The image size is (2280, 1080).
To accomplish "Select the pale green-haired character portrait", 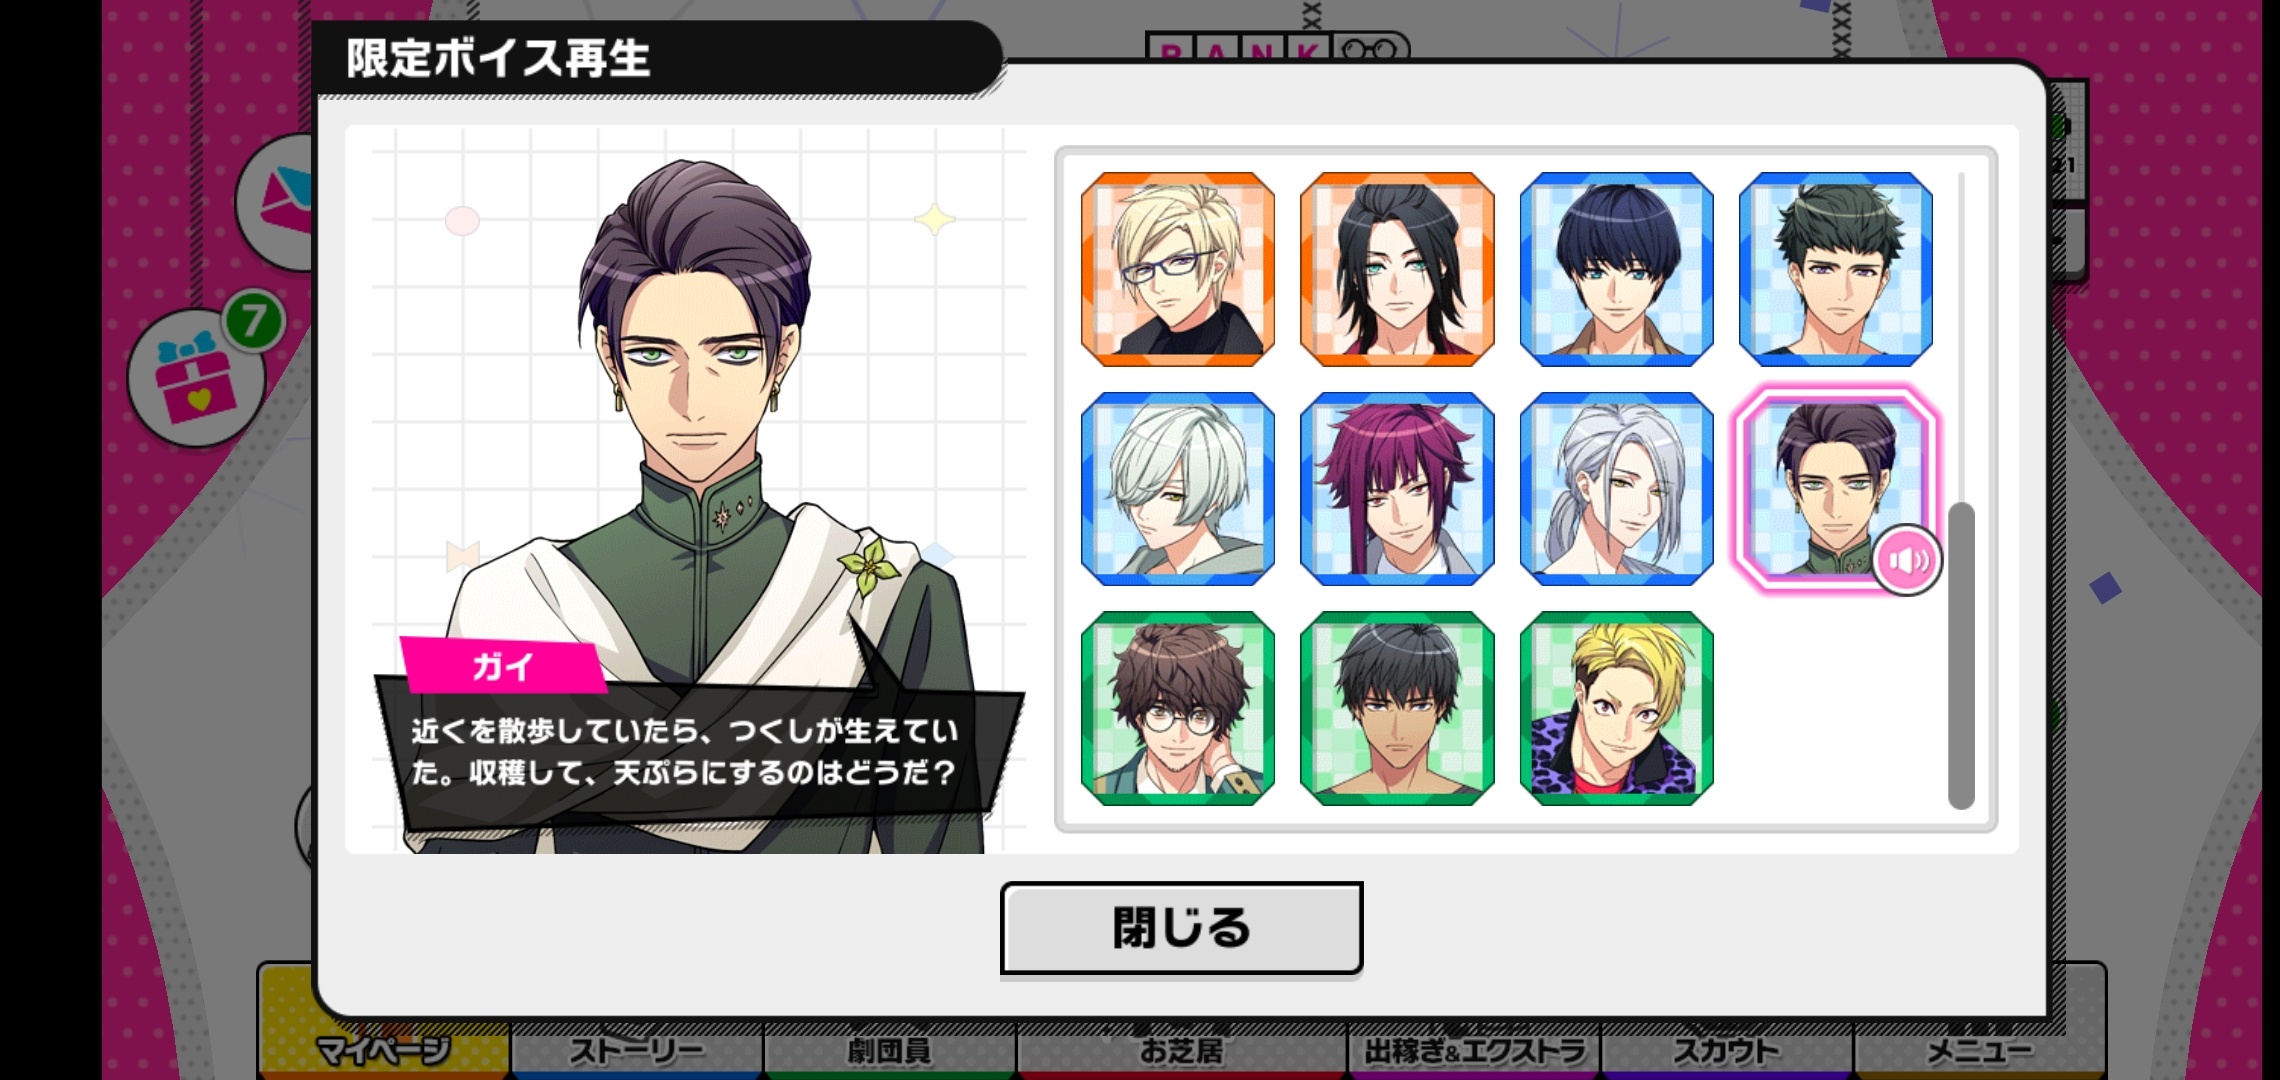I will click(x=1178, y=488).
